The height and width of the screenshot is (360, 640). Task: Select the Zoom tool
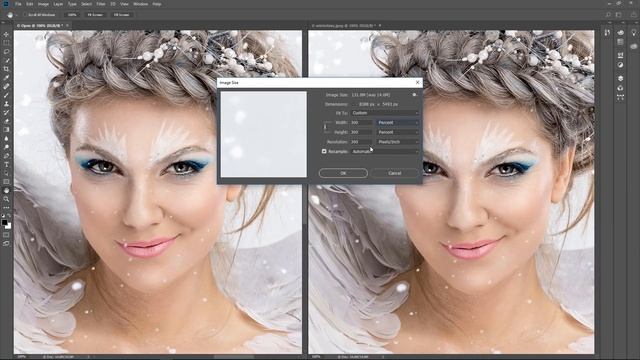(x=6, y=199)
